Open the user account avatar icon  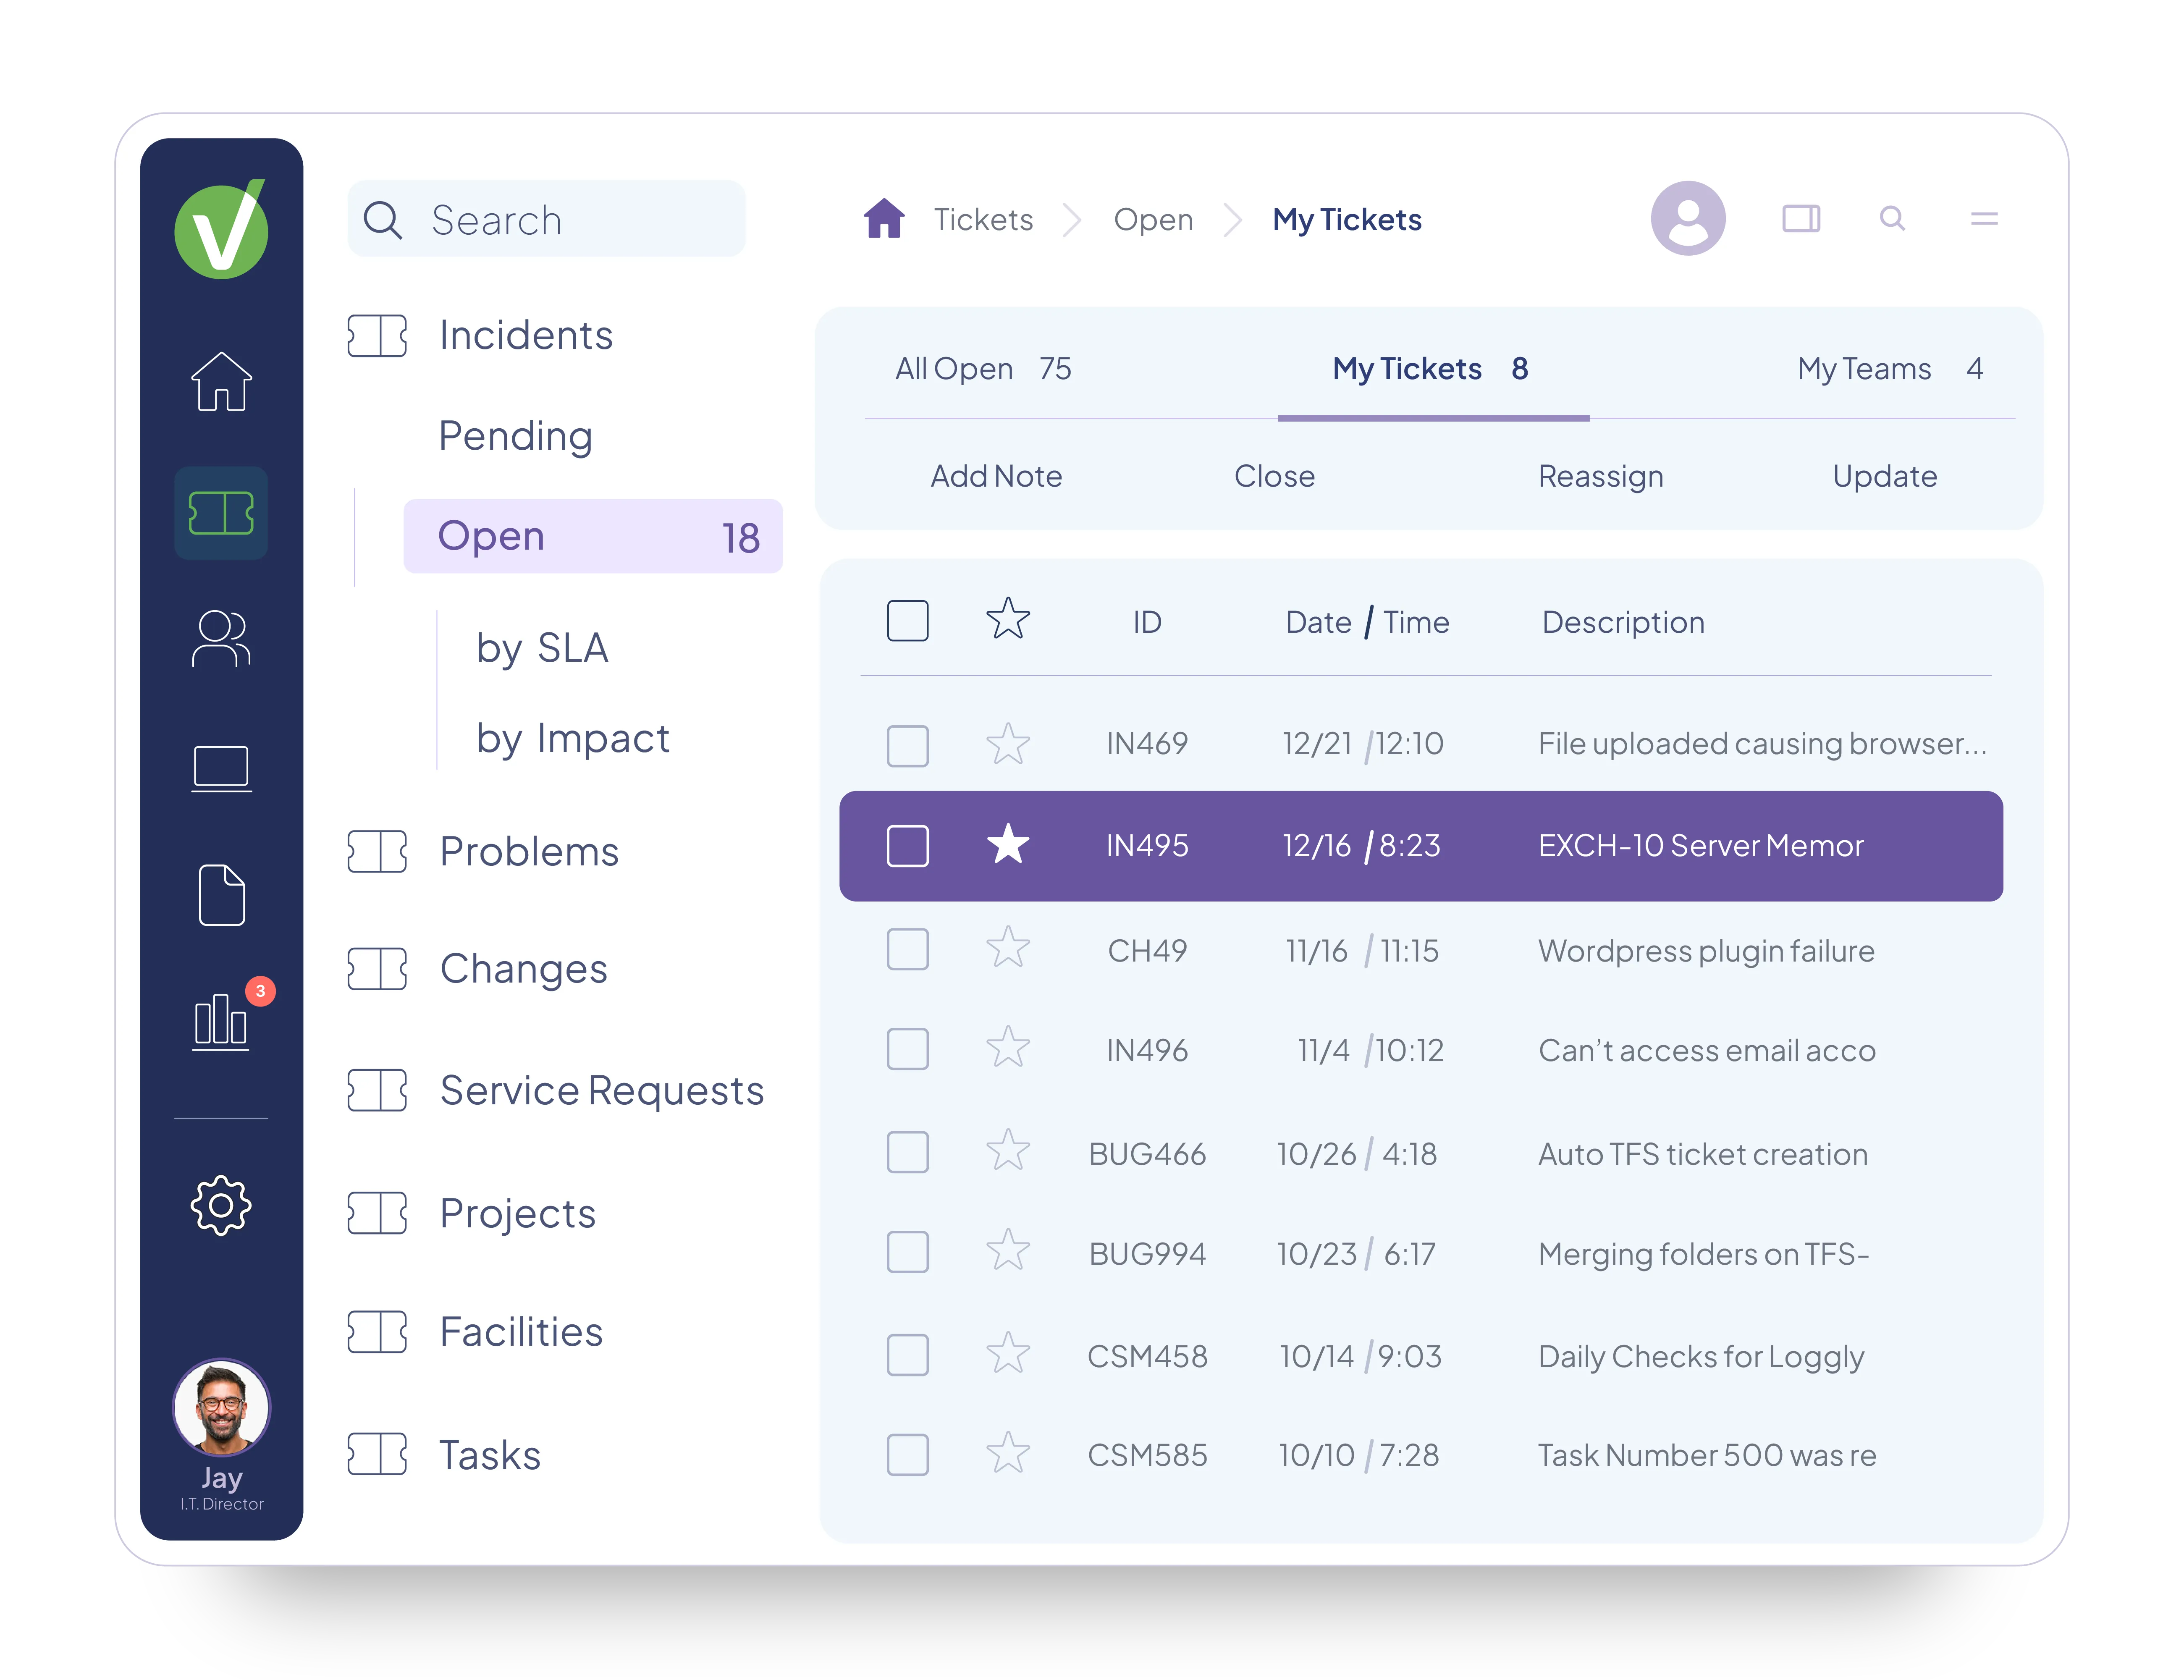[x=1688, y=218]
